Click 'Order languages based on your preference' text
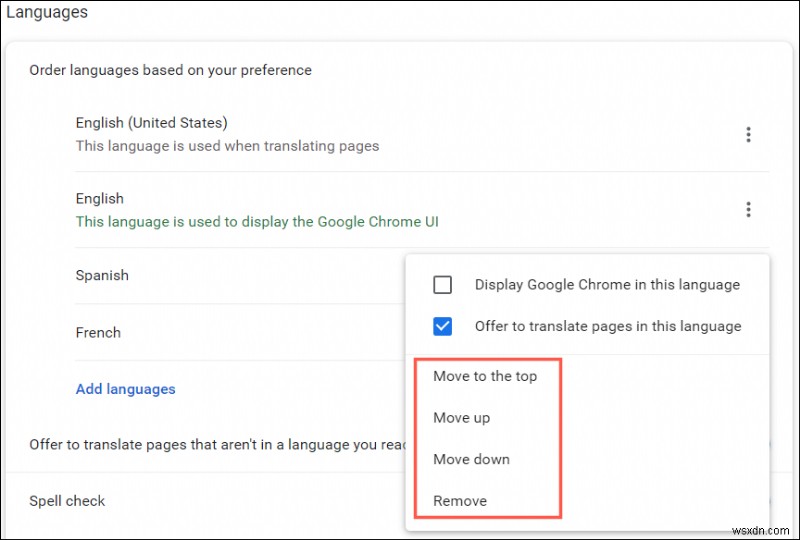 click(x=170, y=70)
